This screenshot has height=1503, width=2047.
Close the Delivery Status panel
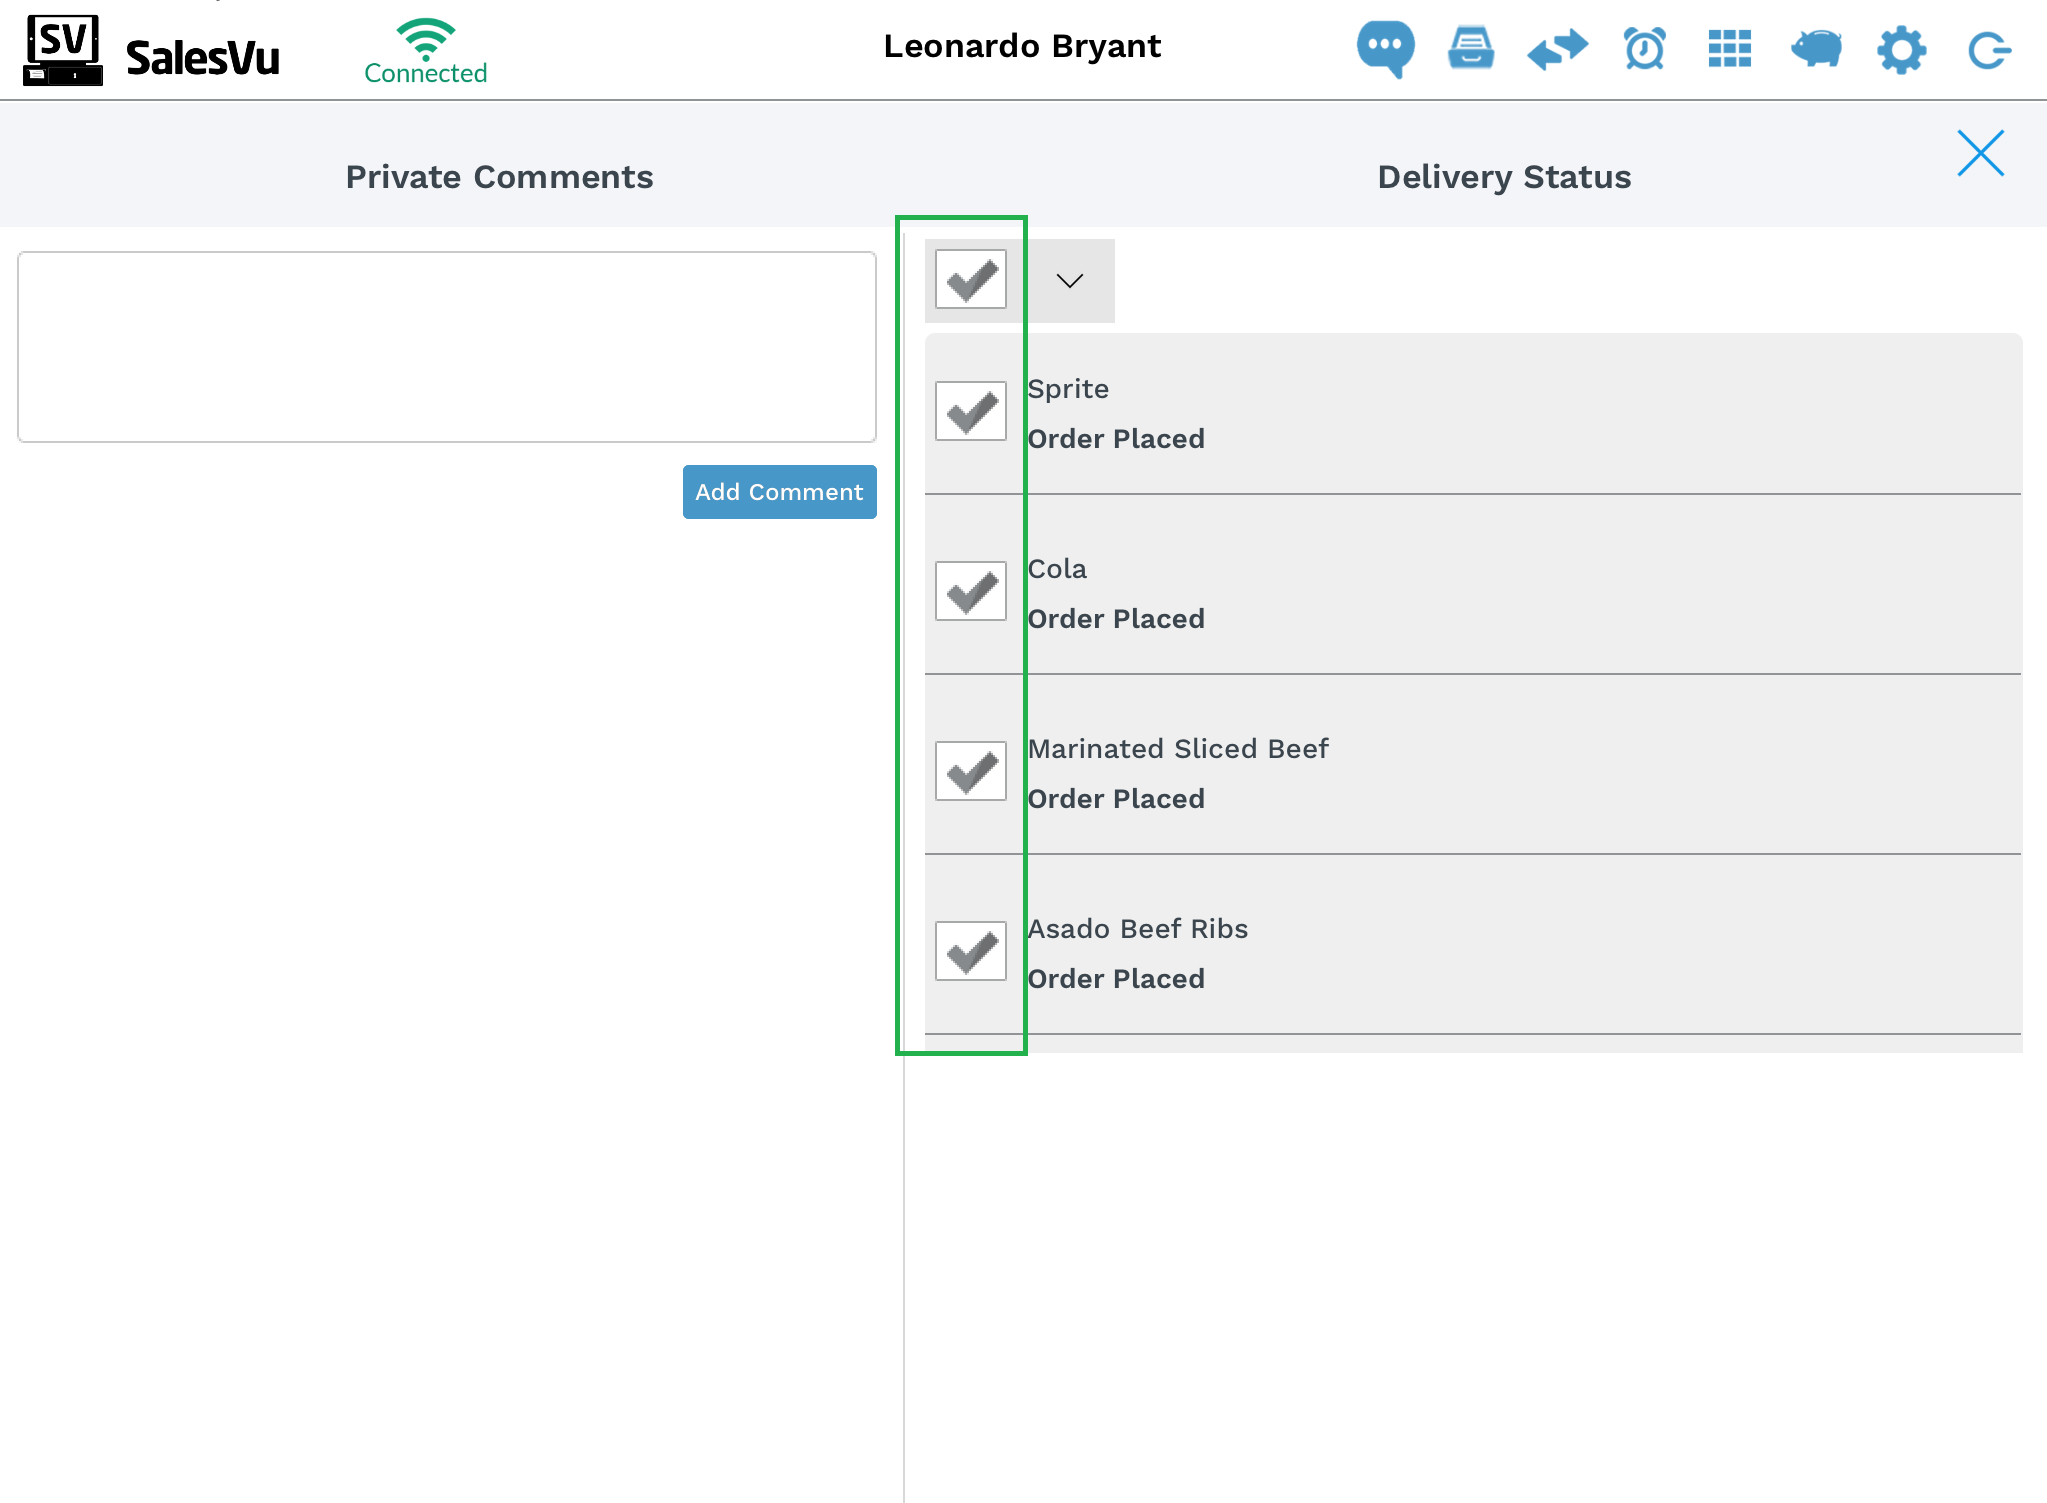click(x=1980, y=153)
